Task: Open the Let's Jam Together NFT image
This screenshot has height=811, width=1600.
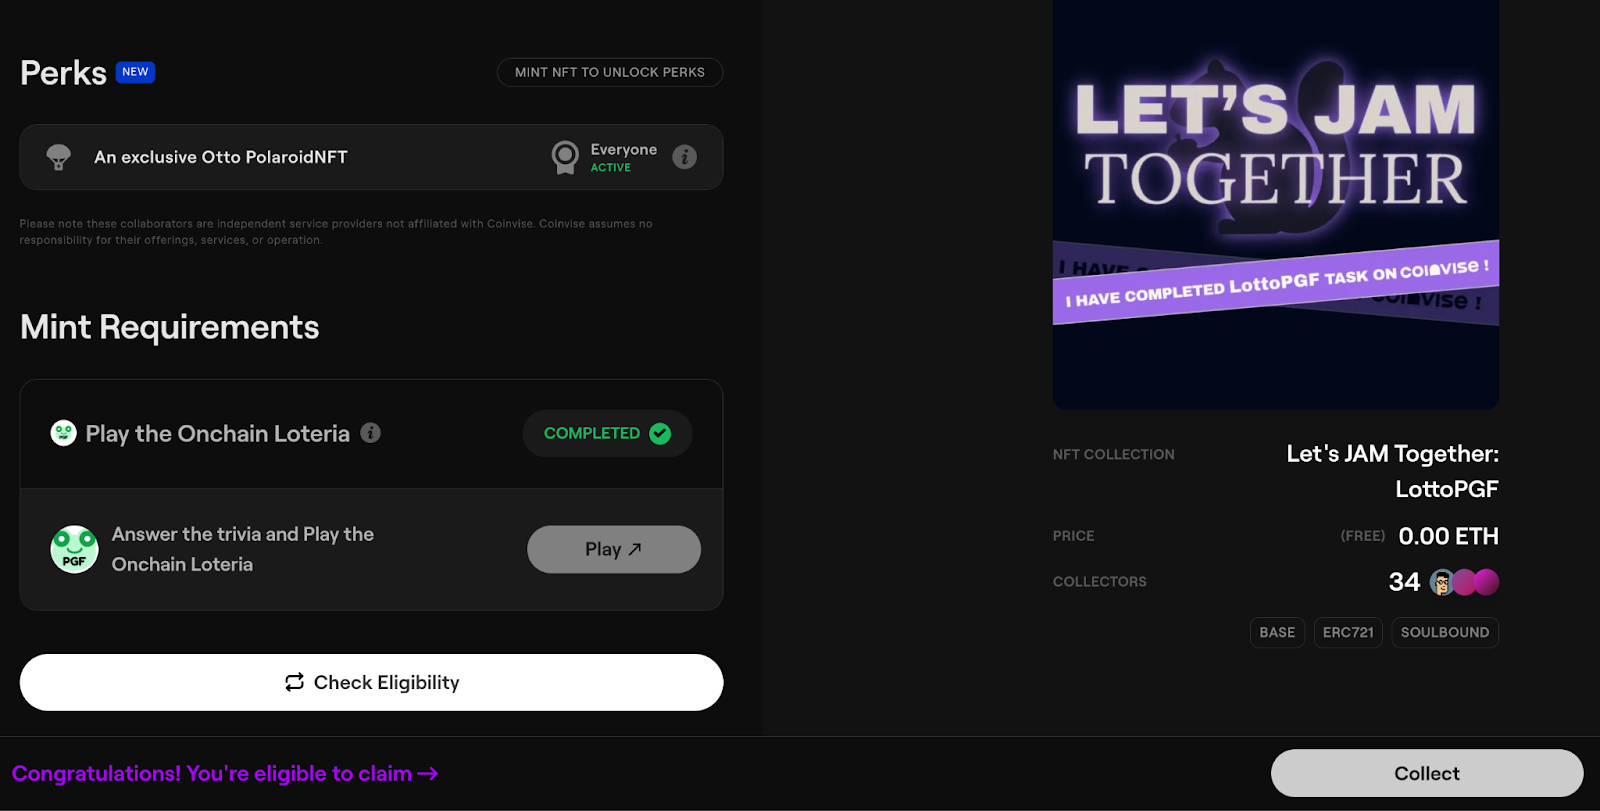Action: point(1275,204)
